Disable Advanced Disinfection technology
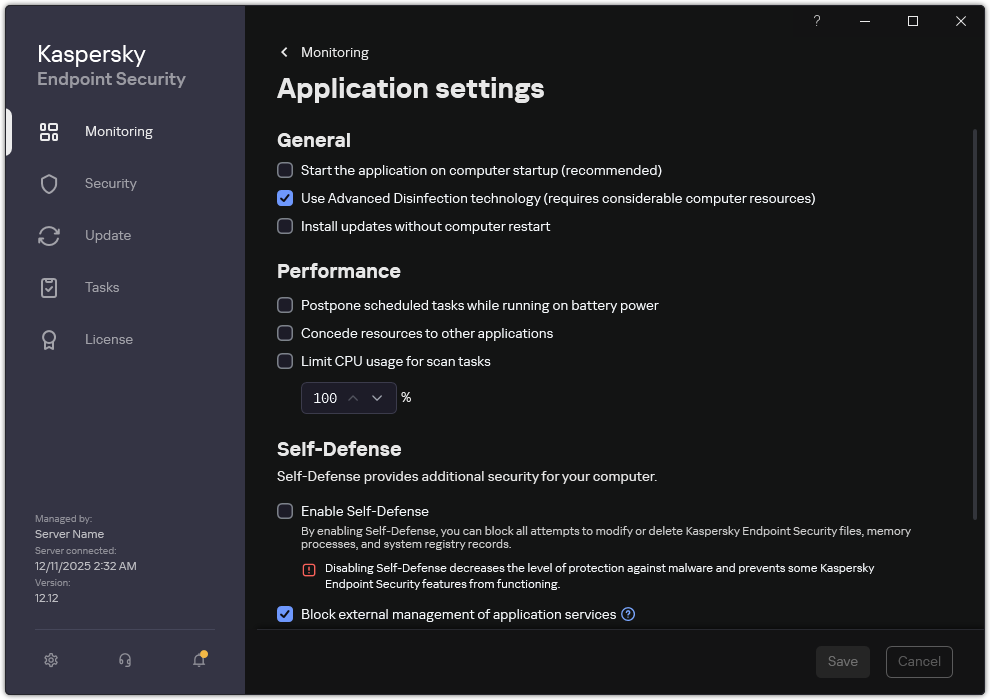Viewport: 990px width, 700px height. (x=285, y=198)
